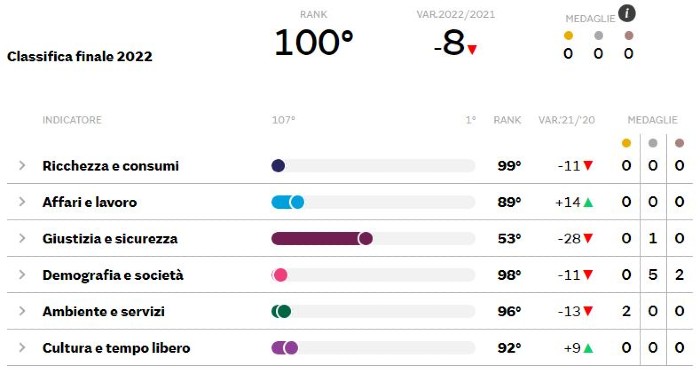This screenshot has height=374, width=700.
Task: Click the gold medal dot in header
Action: [x=568, y=36]
